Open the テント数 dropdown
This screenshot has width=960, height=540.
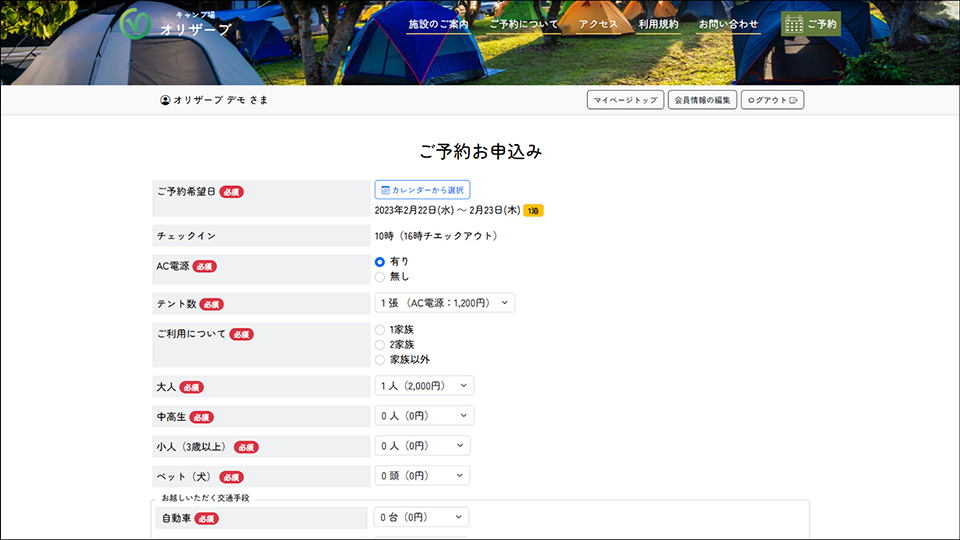444,303
